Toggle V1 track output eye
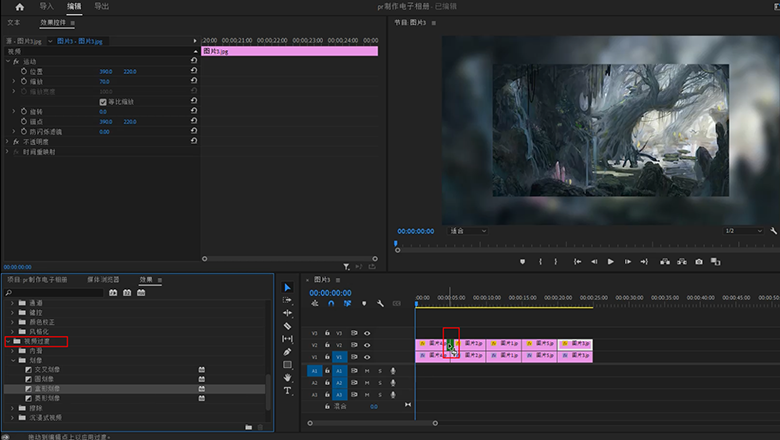The image size is (780, 440). tap(367, 357)
